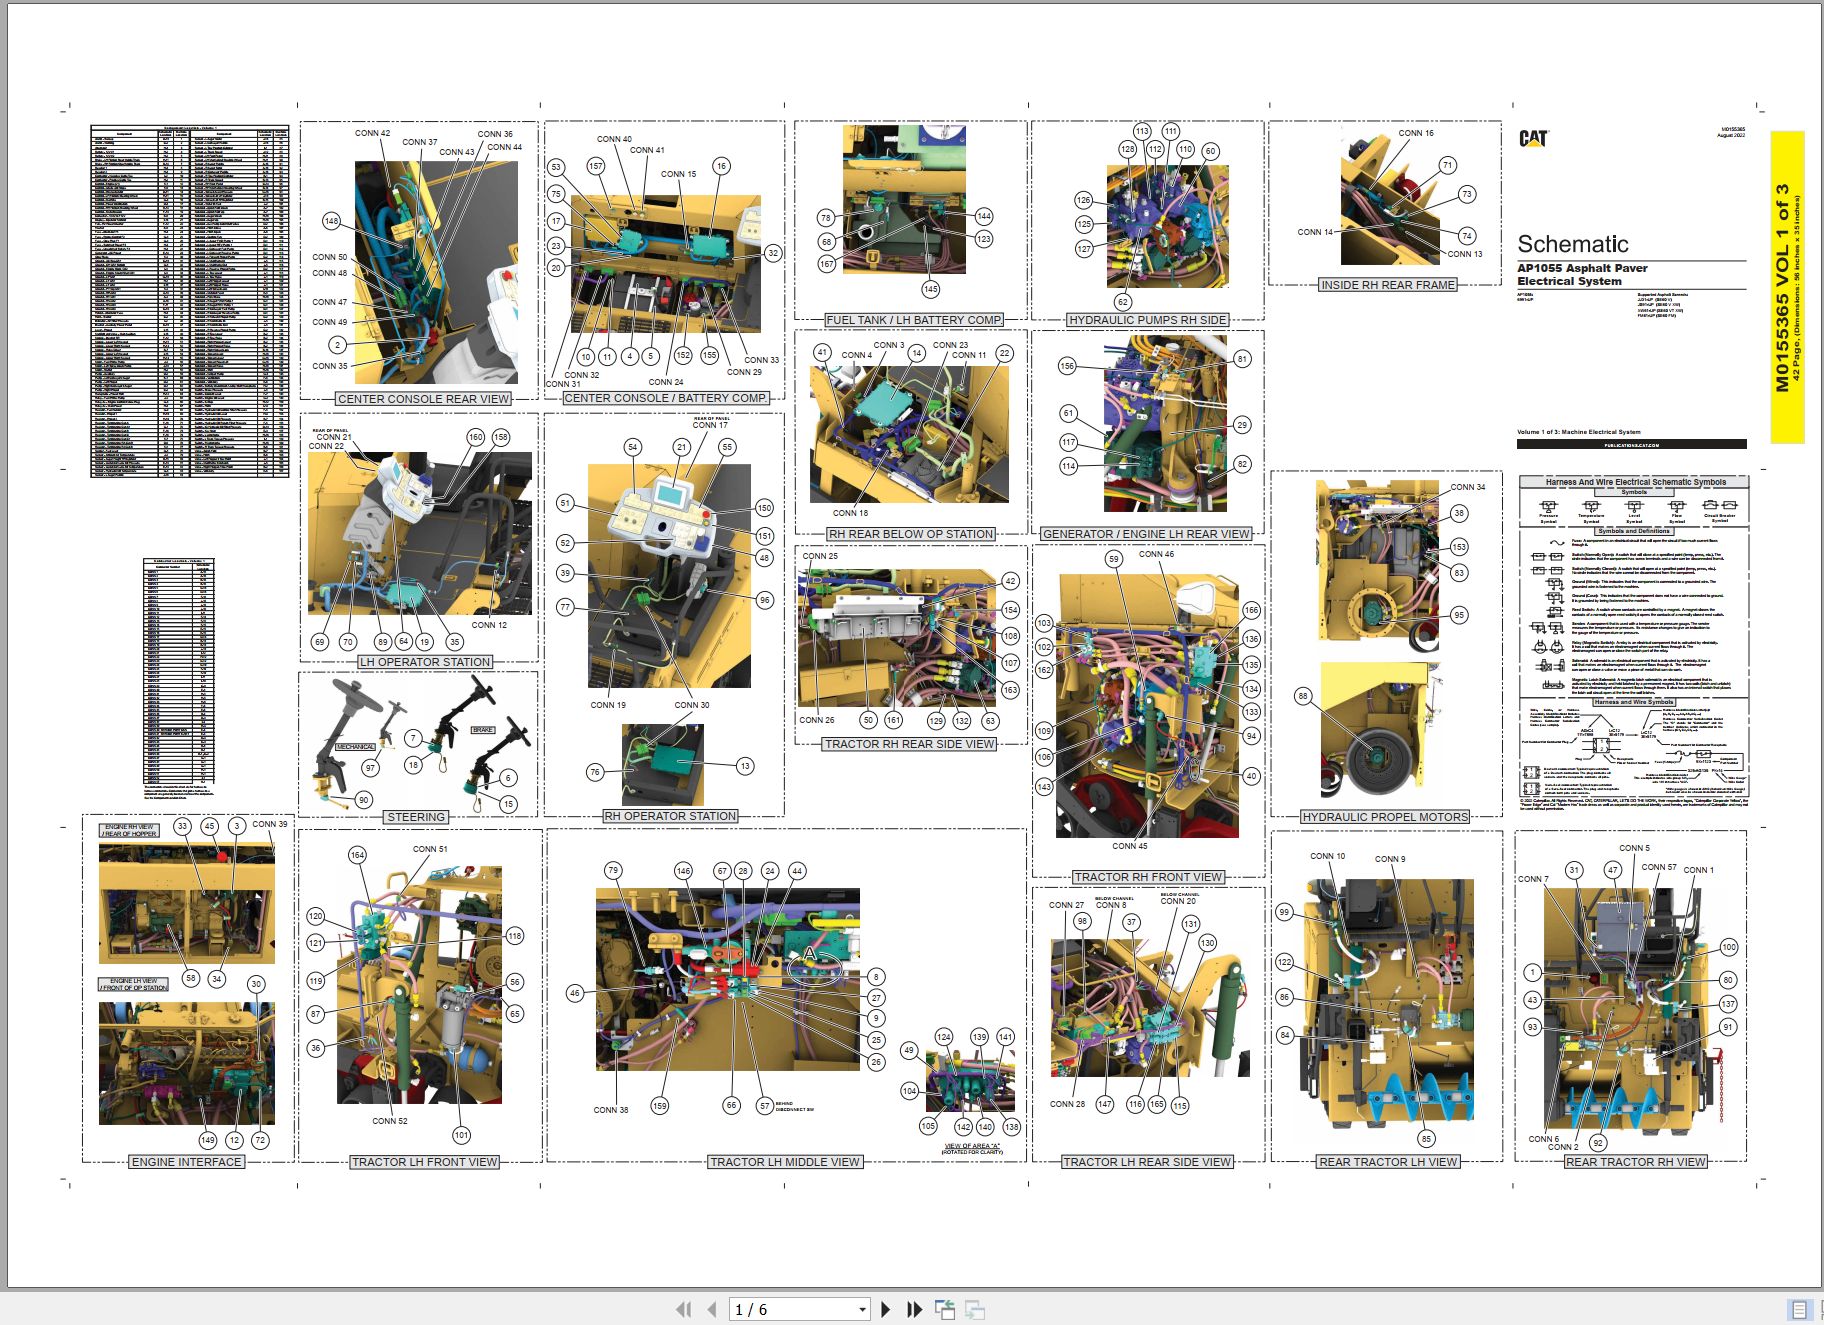Go to the previous page

pos(712,1309)
